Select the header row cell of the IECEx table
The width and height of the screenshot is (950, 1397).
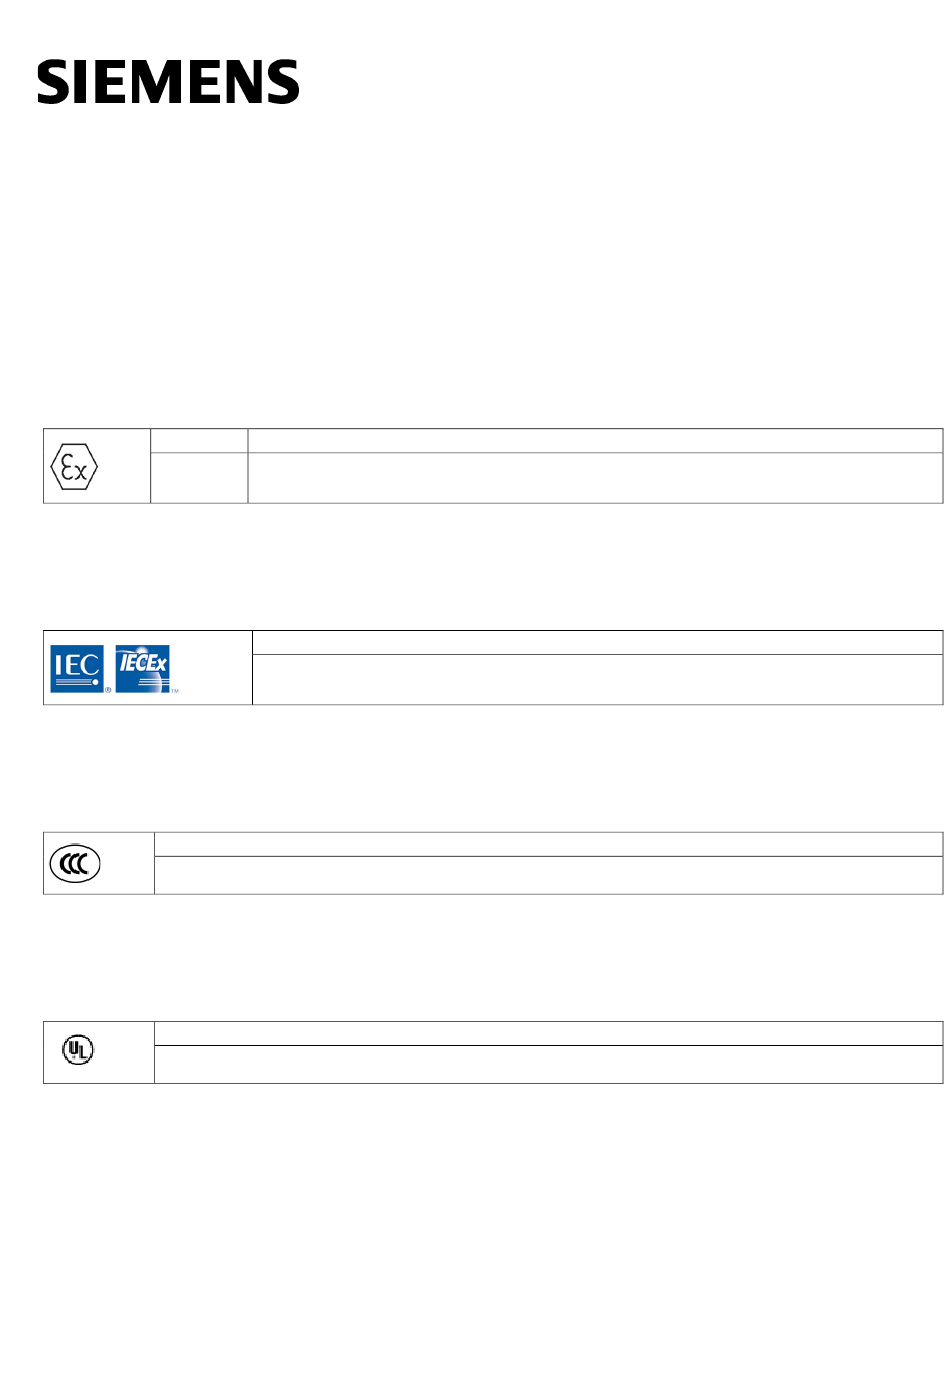click(598, 643)
